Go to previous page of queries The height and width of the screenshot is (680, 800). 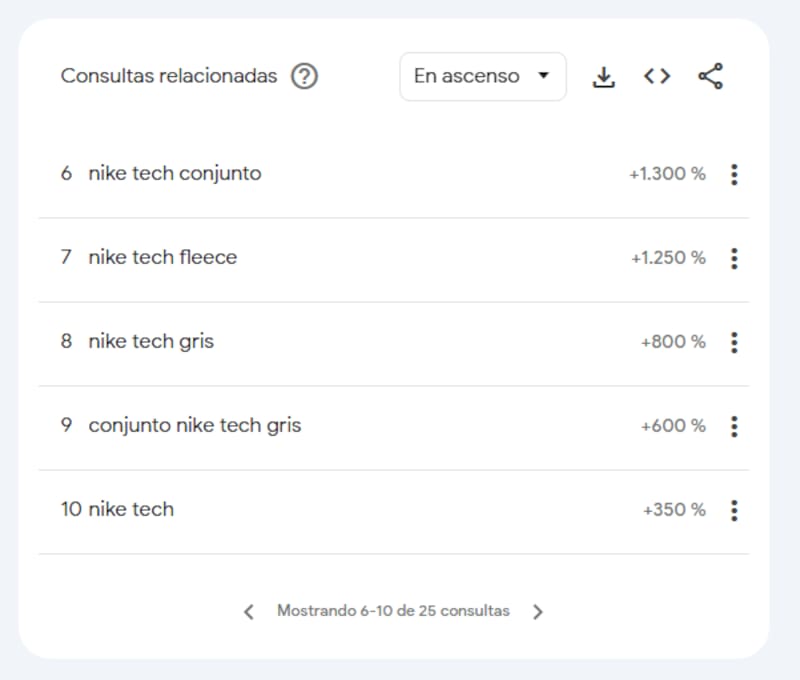(249, 611)
